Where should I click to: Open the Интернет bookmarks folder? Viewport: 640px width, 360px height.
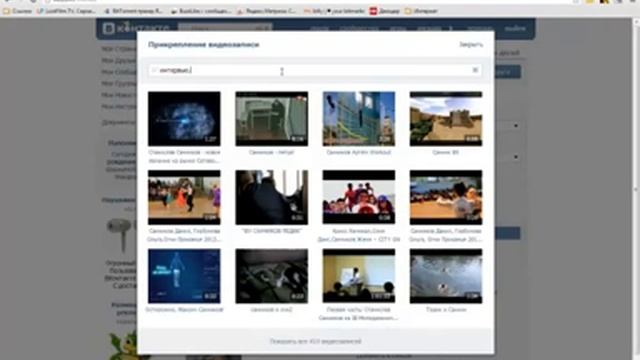click(x=421, y=11)
